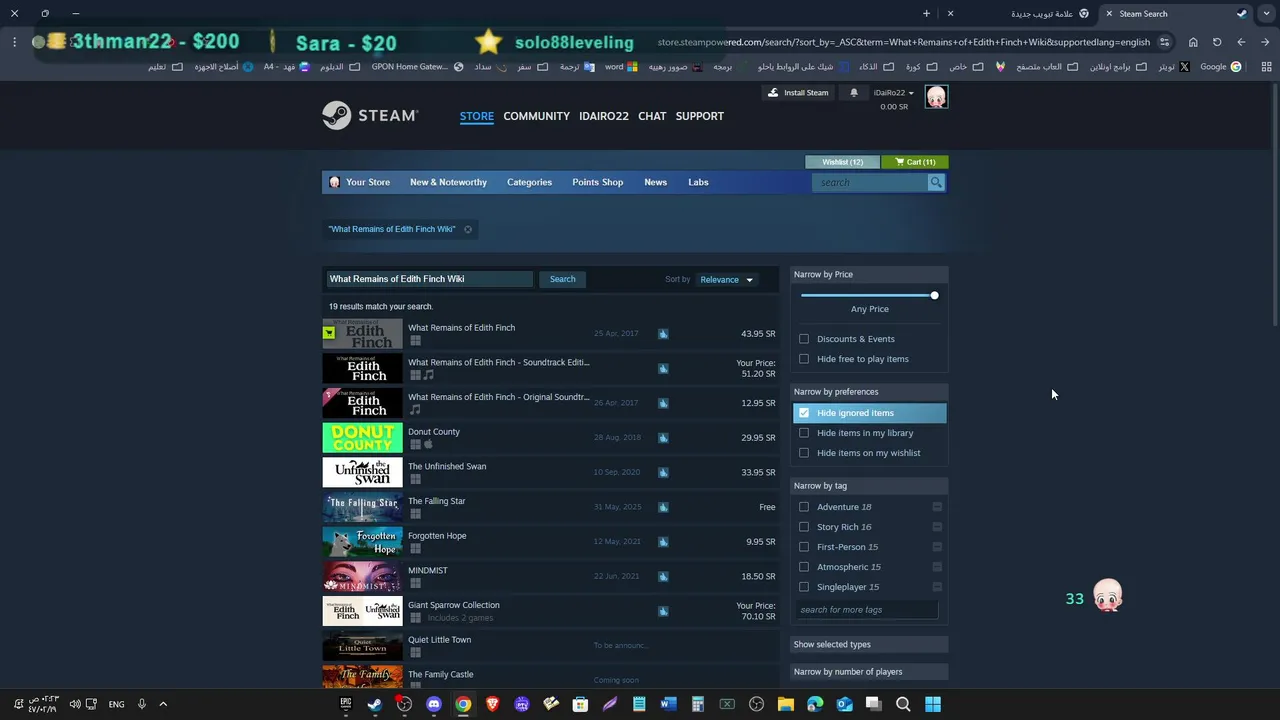
Task: Check the Adventure tag filter
Action: (804, 507)
